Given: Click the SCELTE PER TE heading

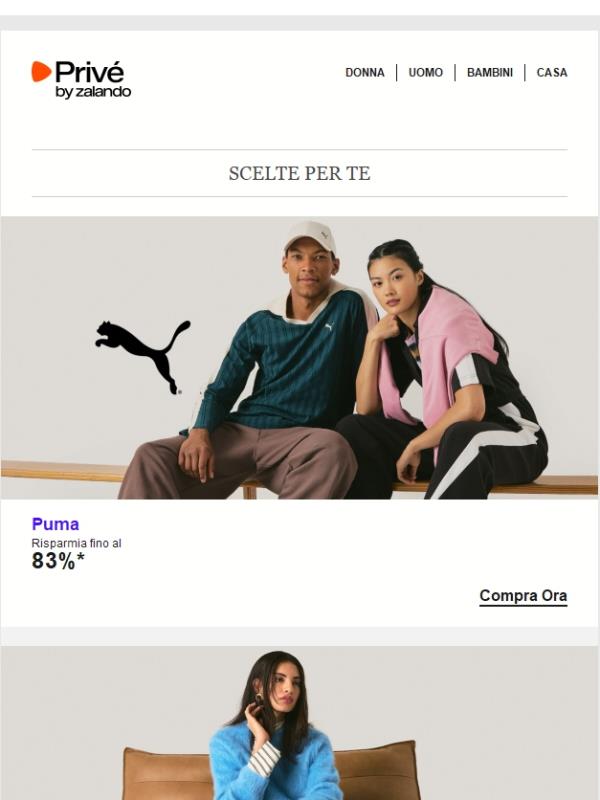Looking at the screenshot, I should (x=299, y=173).
